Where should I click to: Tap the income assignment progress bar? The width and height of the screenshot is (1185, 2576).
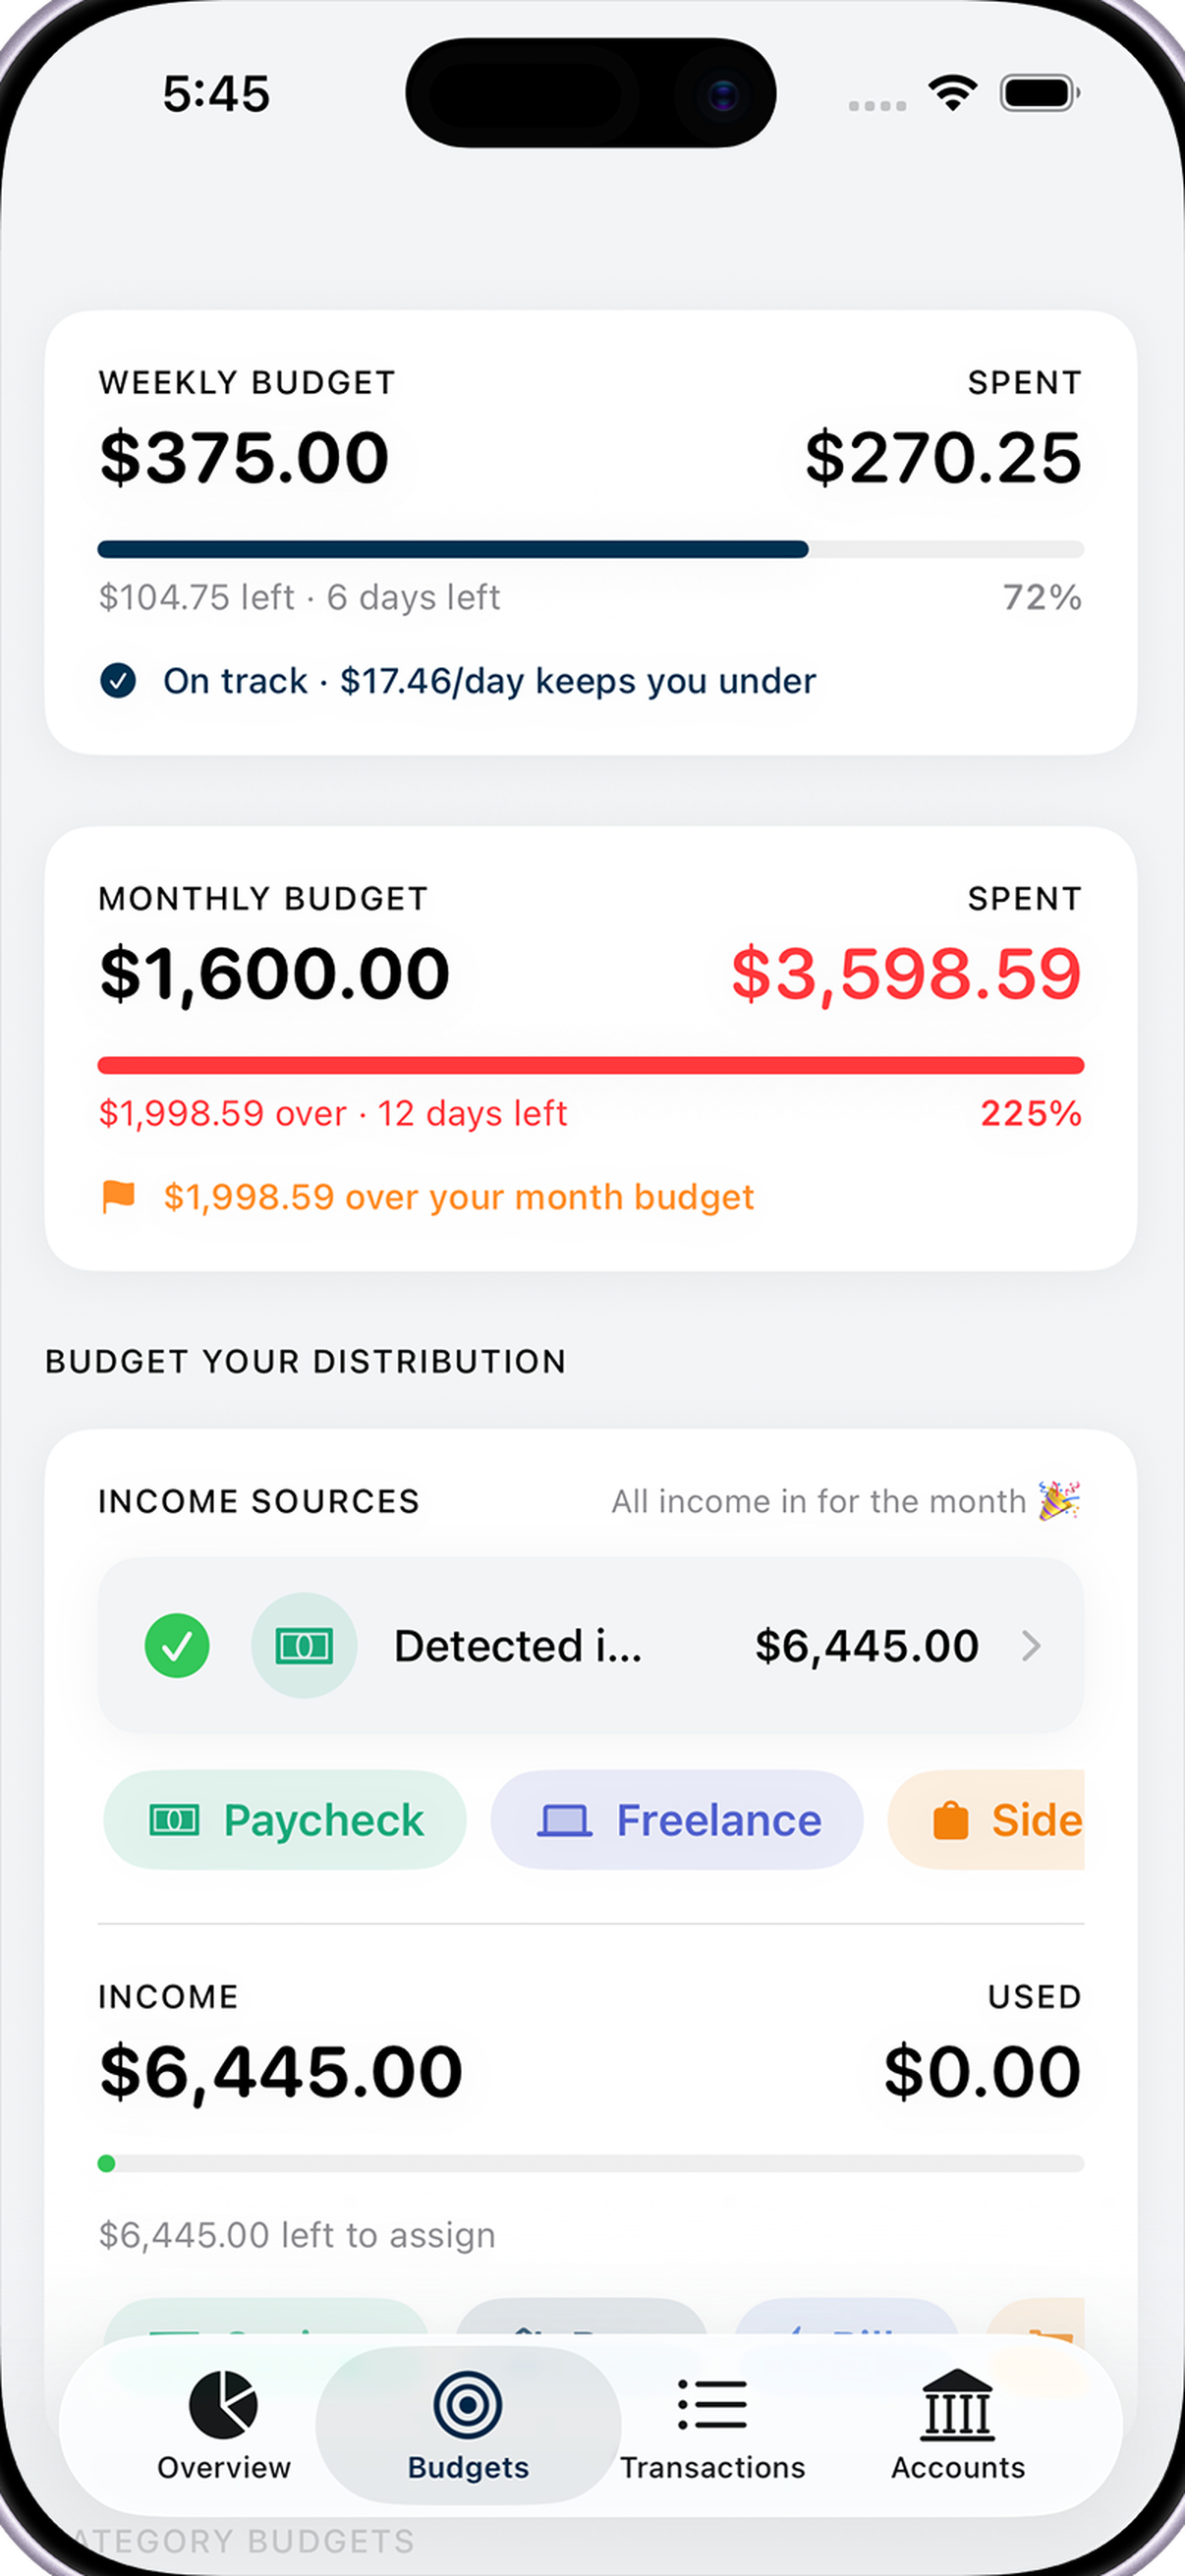pyautogui.click(x=591, y=2164)
